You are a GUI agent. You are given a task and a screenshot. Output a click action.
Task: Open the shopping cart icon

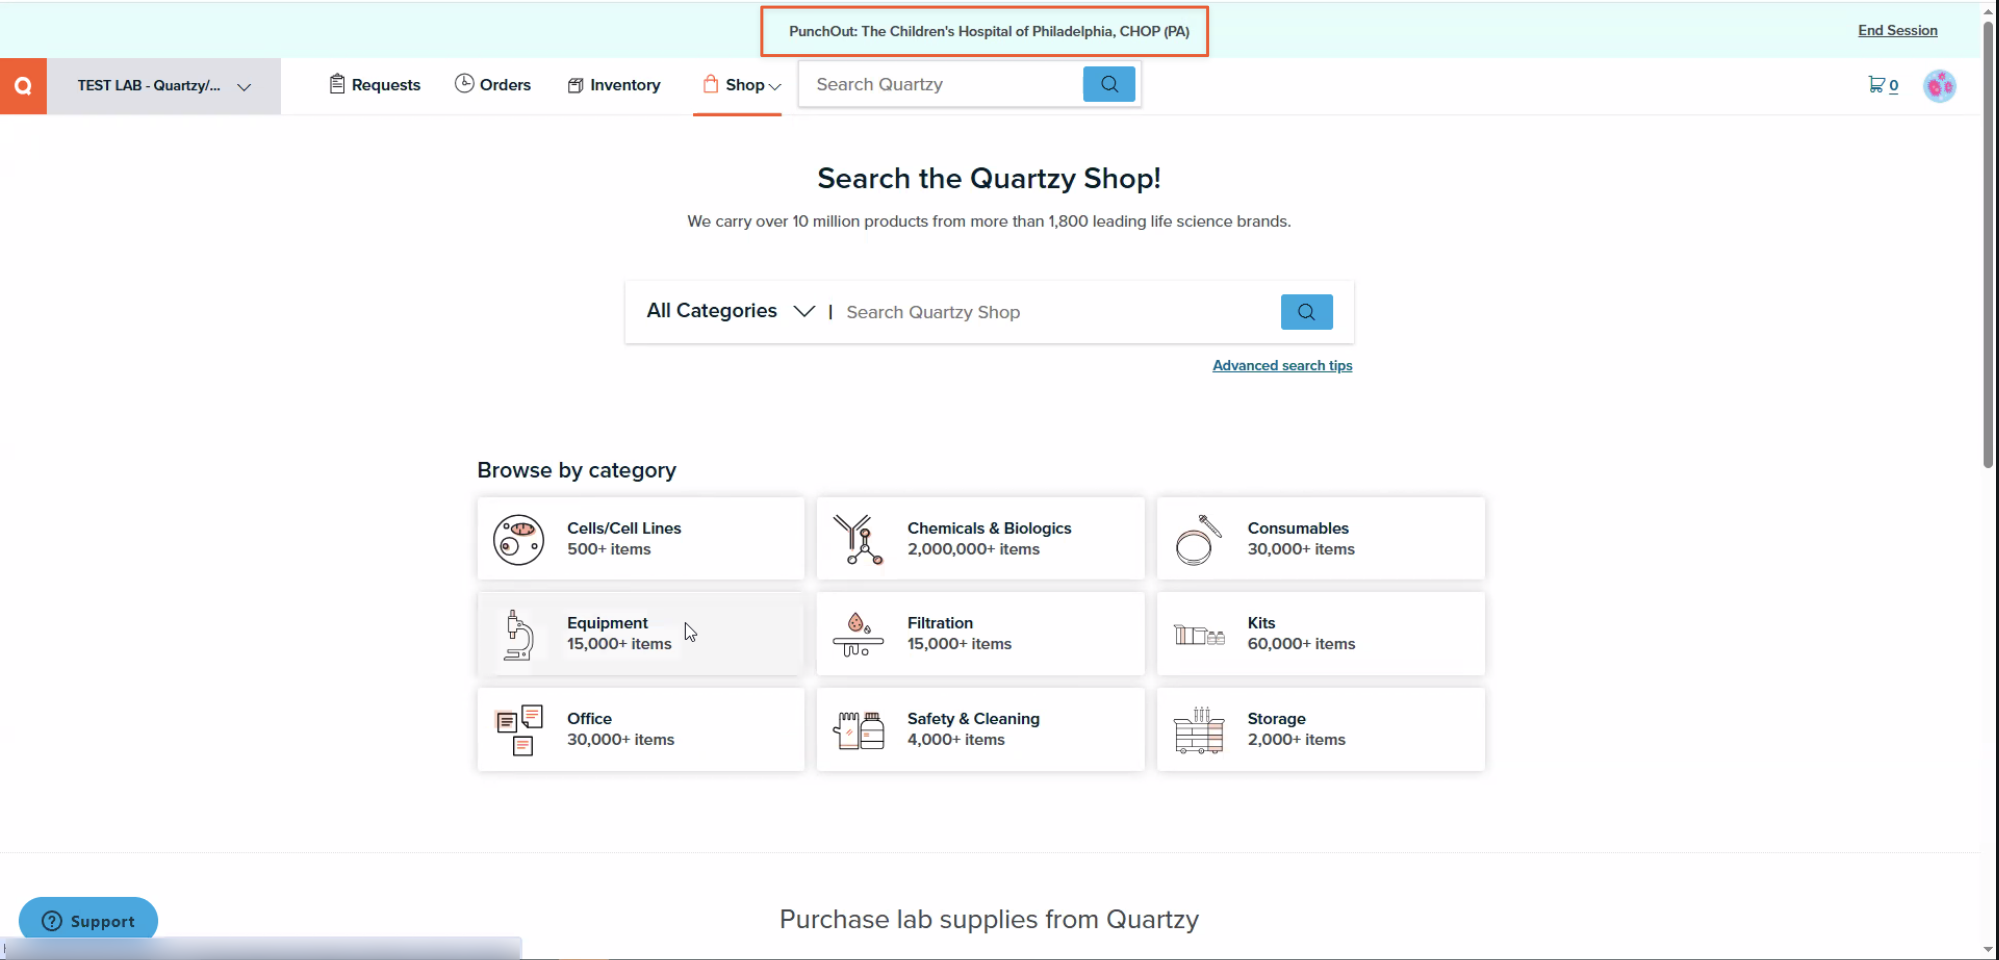point(1876,85)
